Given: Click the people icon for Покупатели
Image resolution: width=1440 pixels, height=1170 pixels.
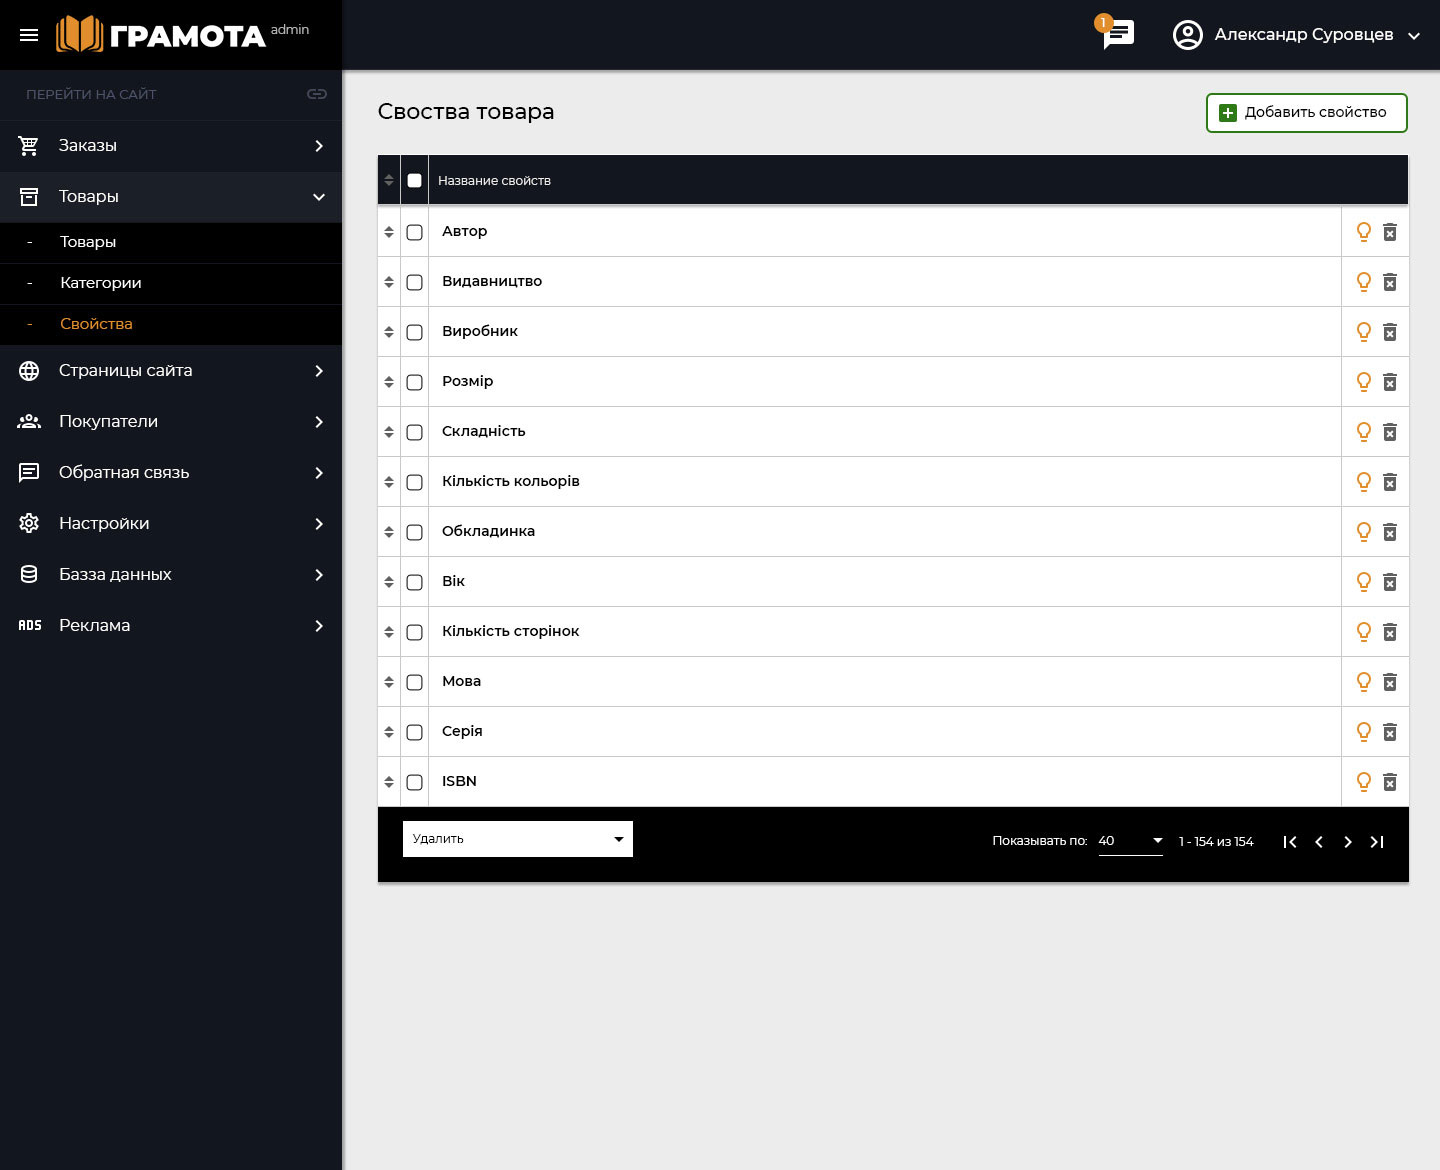Looking at the screenshot, I should pyautogui.click(x=29, y=422).
